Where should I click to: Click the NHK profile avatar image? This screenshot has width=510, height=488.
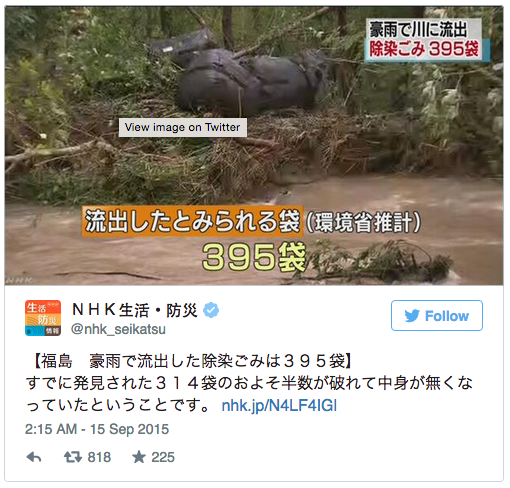coord(43,318)
